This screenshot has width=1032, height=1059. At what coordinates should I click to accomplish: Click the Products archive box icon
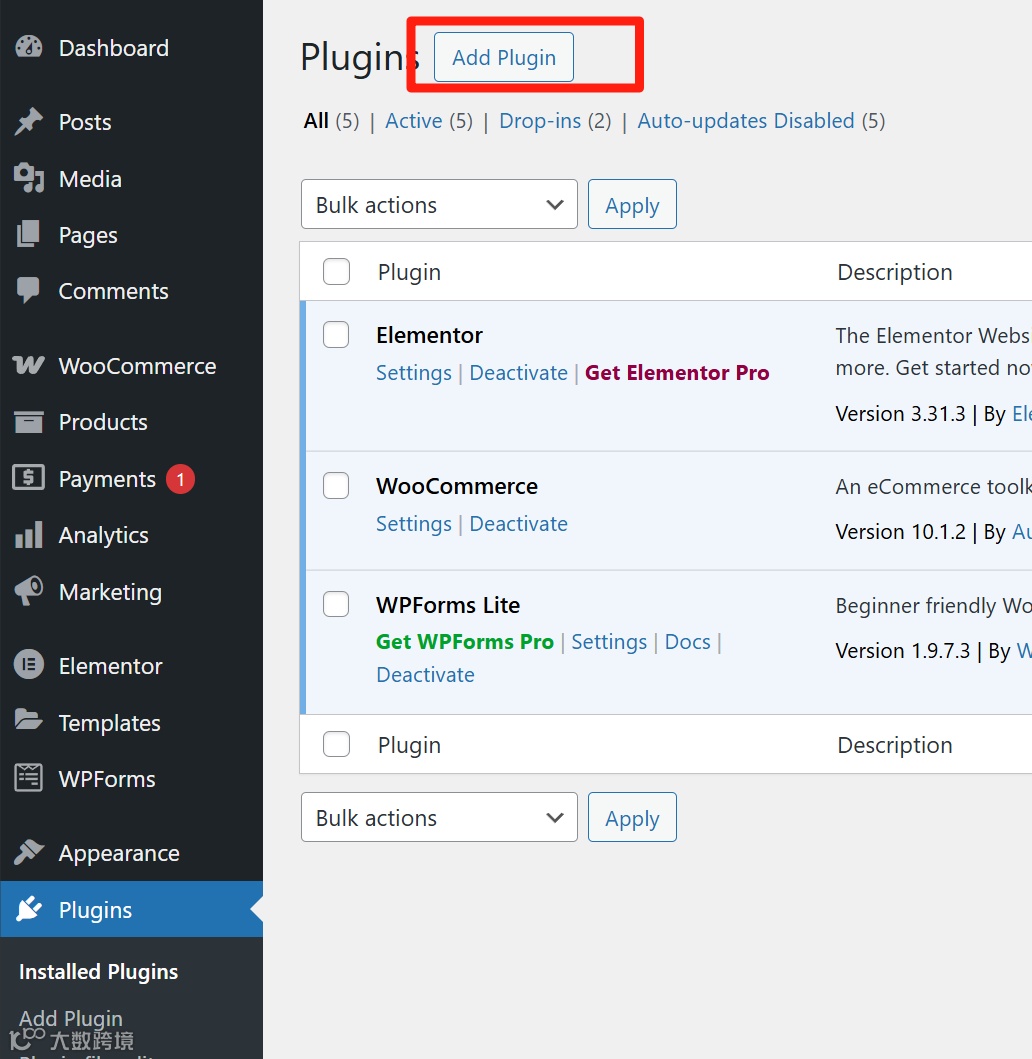tap(28, 421)
